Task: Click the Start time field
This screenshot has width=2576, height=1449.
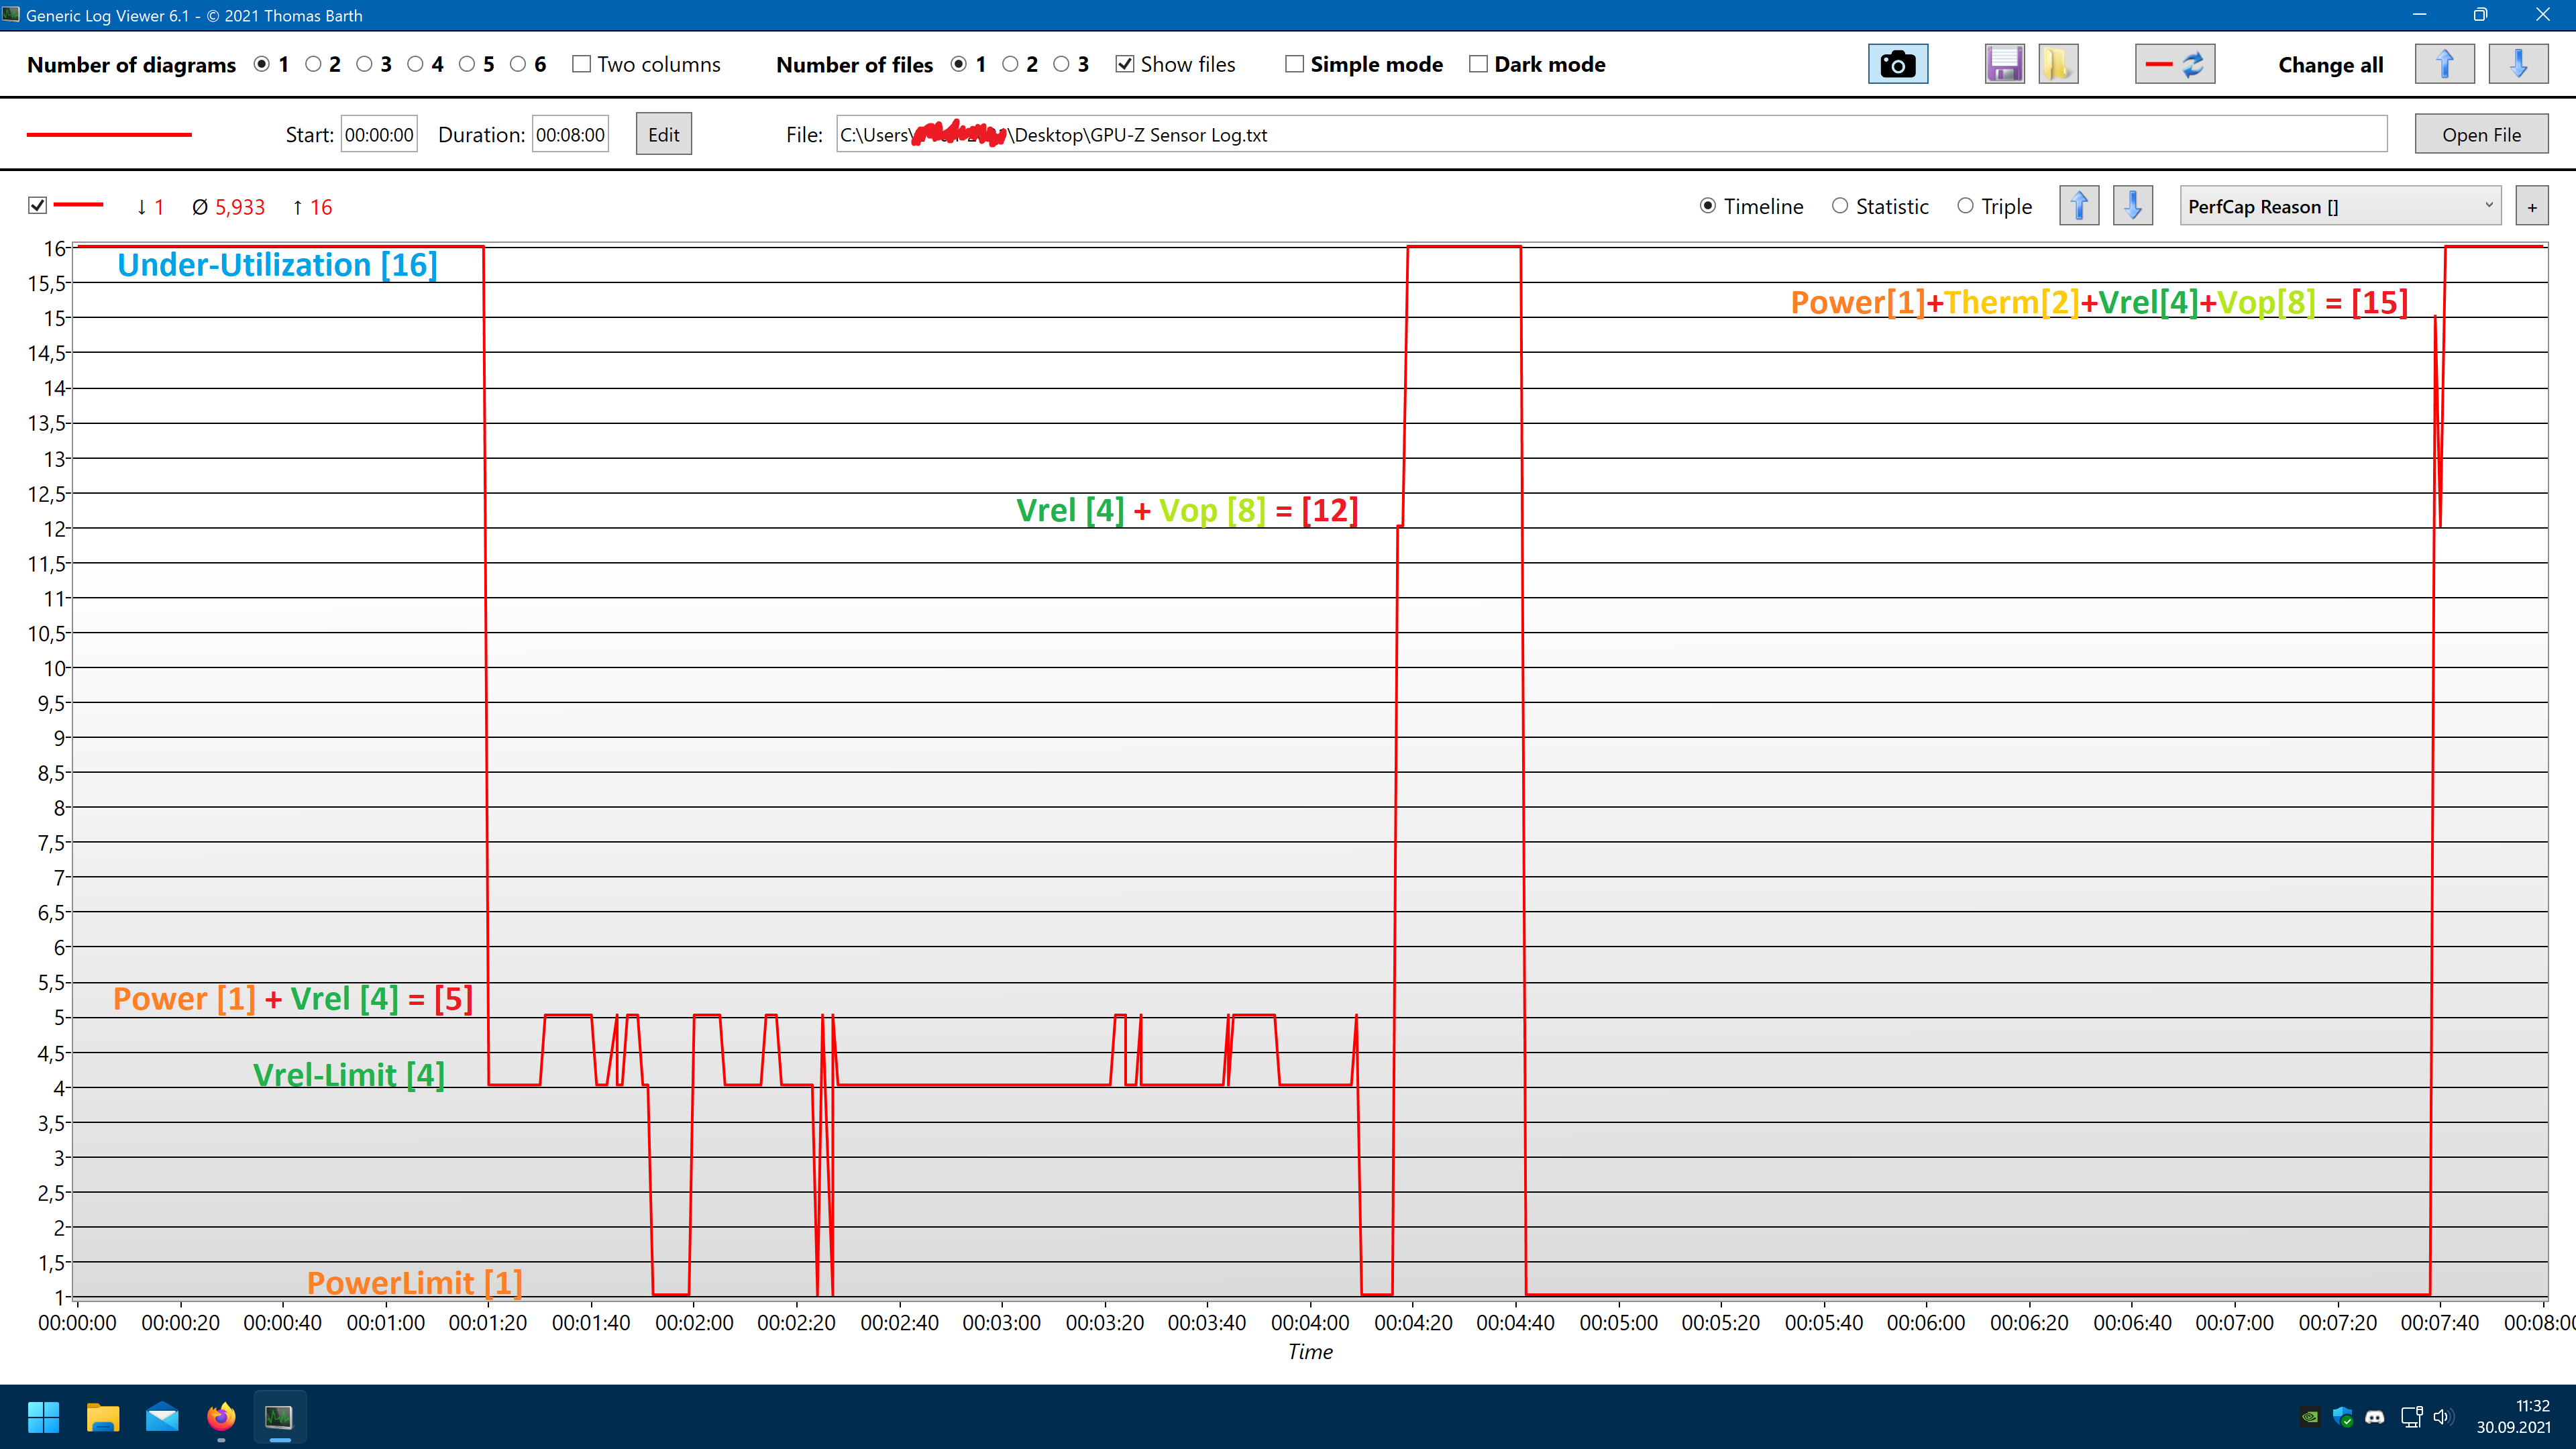Action: [x=379, y=135]
